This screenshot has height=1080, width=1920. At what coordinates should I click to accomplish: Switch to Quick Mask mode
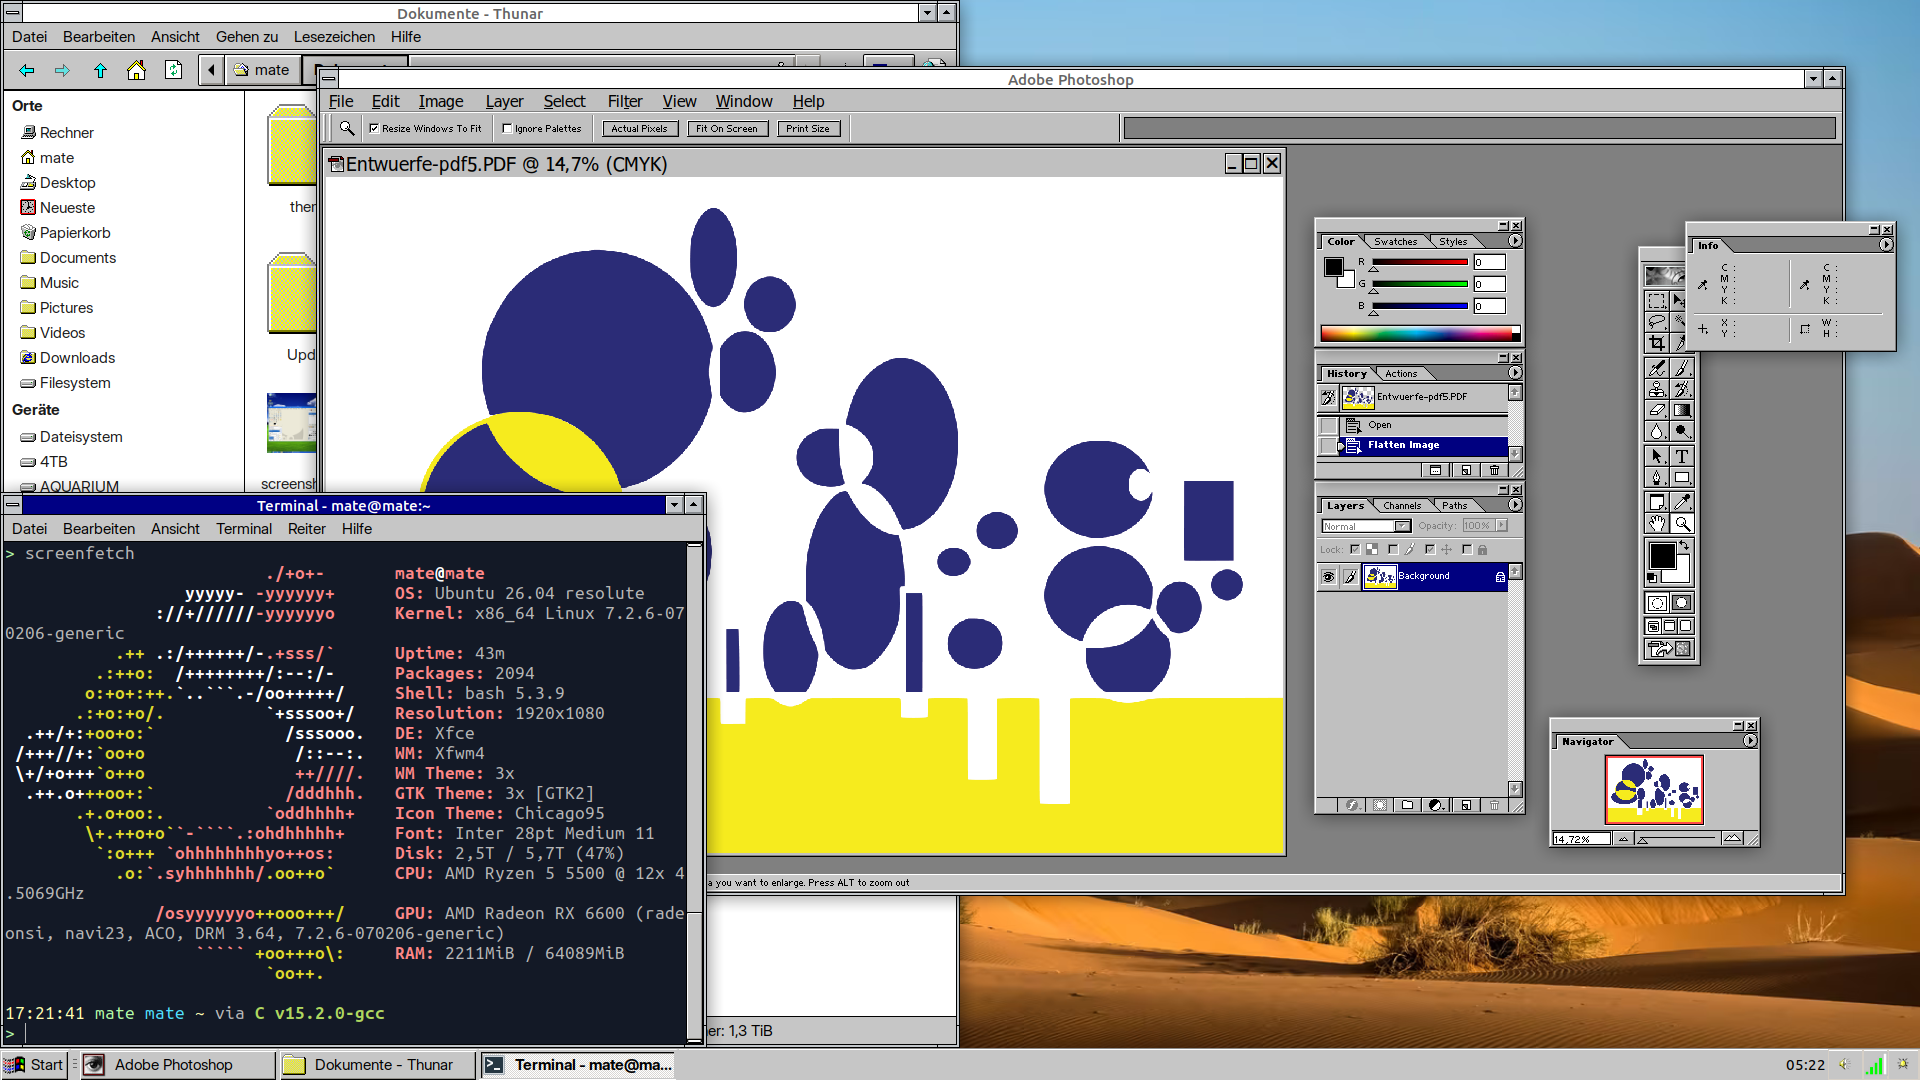click(1682, 603)
